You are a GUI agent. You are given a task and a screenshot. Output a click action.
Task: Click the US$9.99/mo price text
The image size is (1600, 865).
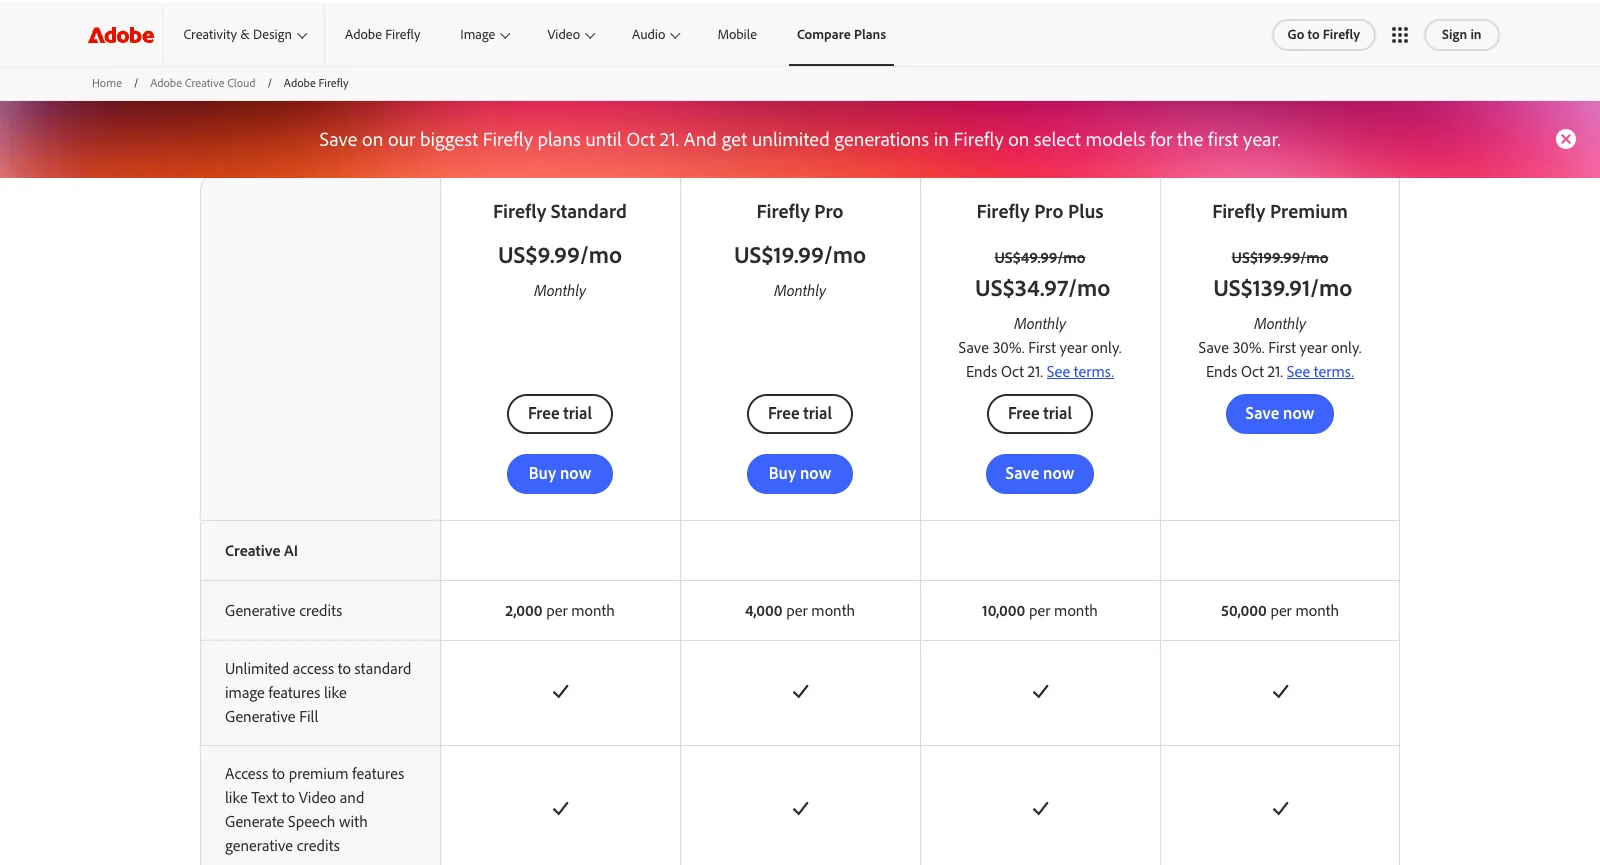point(560,256)
